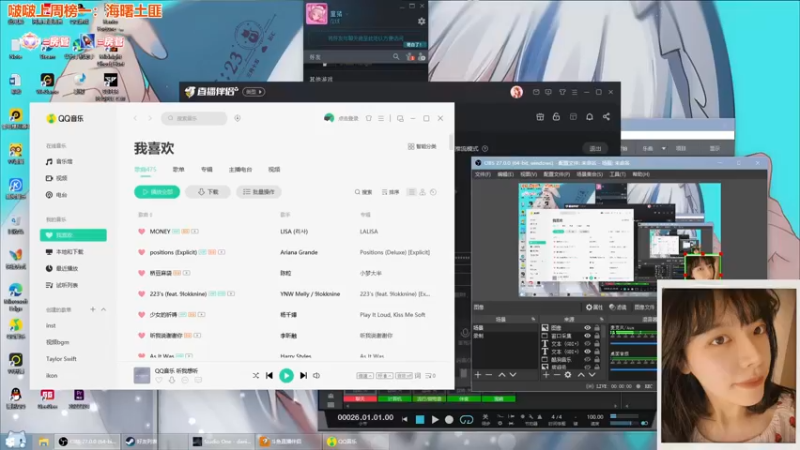Image resolution: width=800 pixels, height=450 pixels.
Task: Move OBS source up with arrow
Action: 581,375
